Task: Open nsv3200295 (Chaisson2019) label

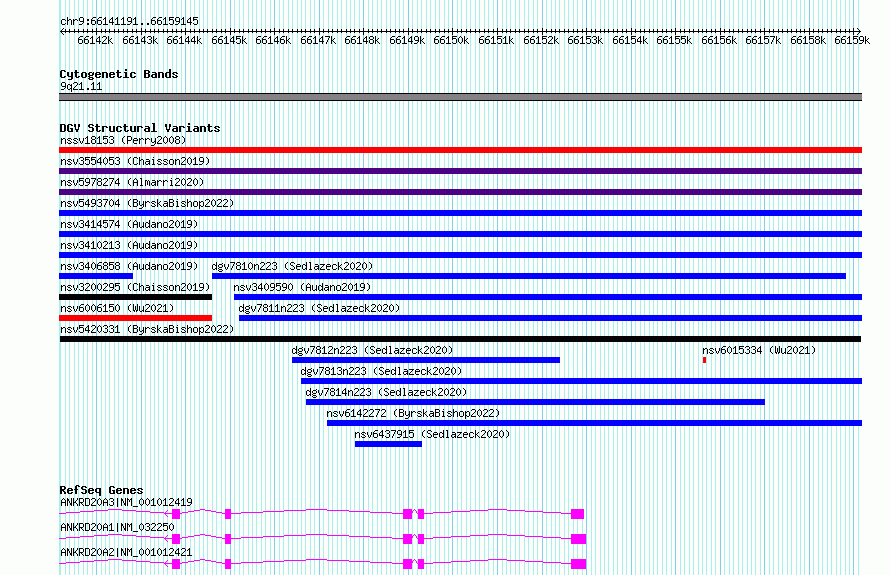Action: point(135,287)
